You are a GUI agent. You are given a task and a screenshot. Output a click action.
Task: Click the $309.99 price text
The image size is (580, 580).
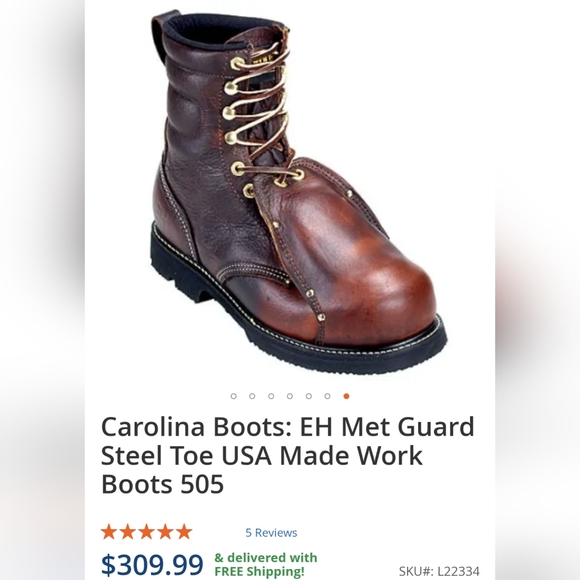coord(152,564)
